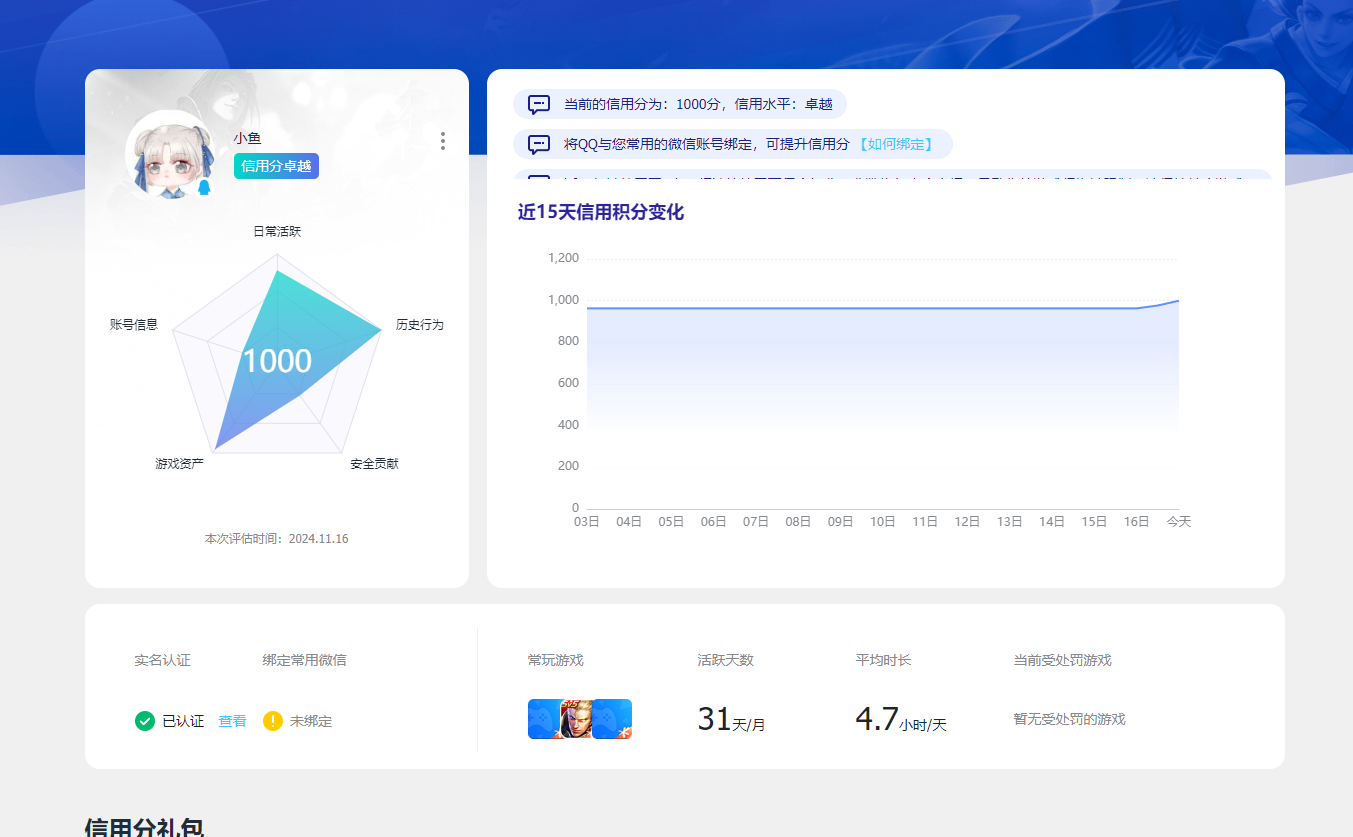Click the 今天 point on the chart axis
Viewport: 1353px width, 837px height.
1179,522
